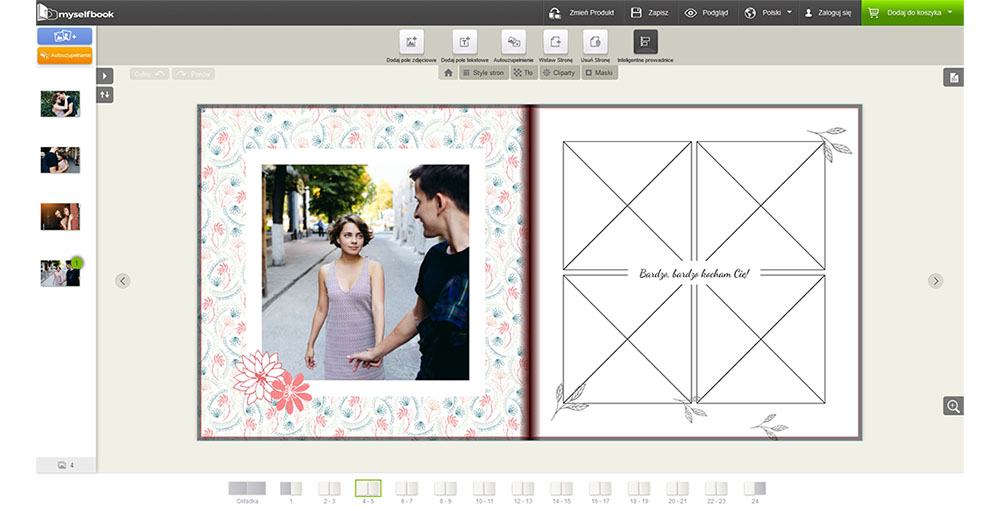Toggle Inteligentne prowadnice guides
This screenshot has width=1000, height=511.
point(645,42)
